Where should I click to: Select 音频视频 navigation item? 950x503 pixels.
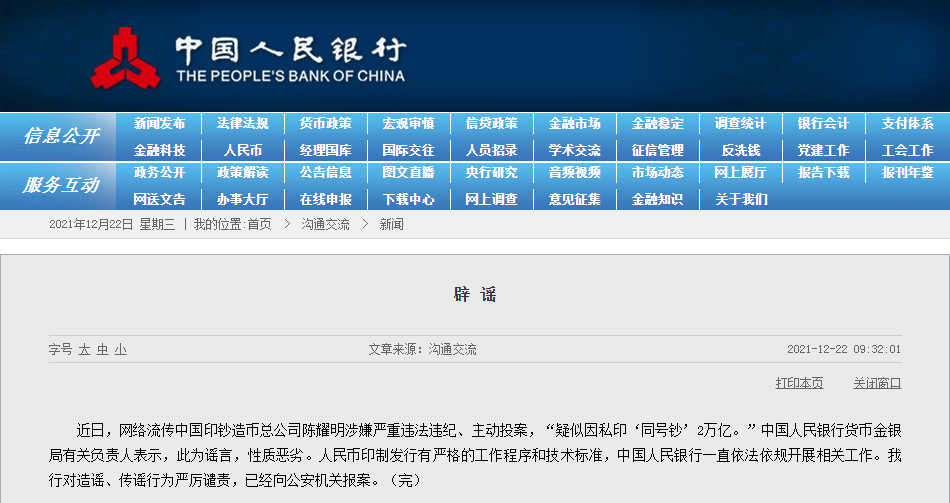pos(574,173)
